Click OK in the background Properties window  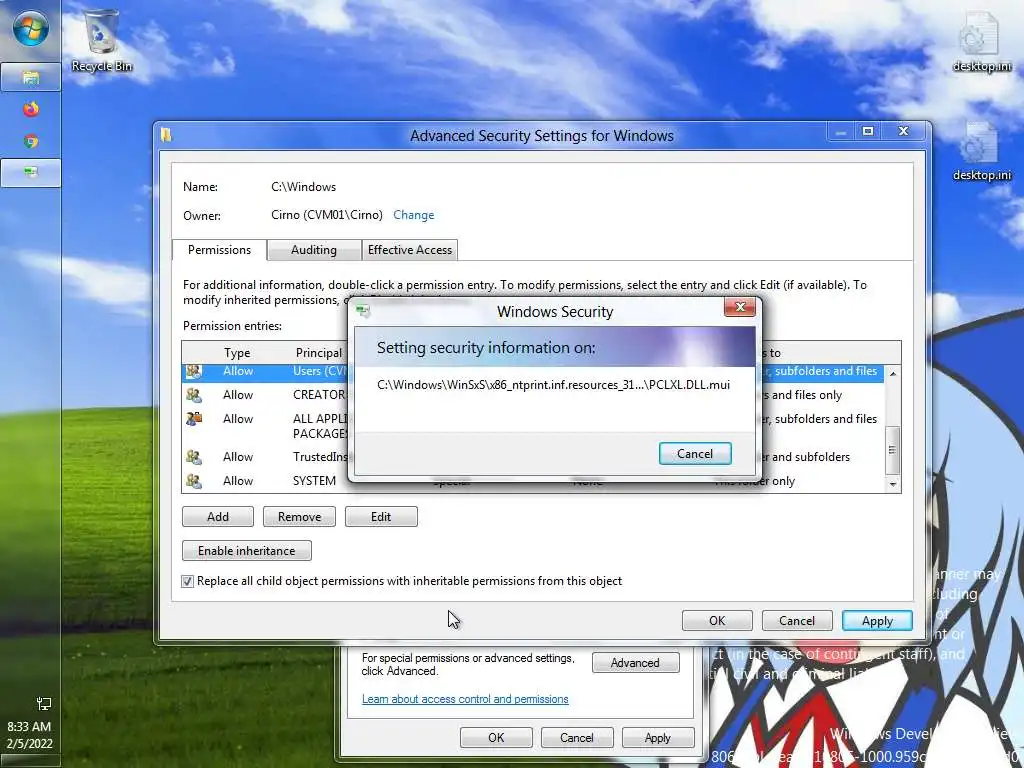tap(496, 737)
